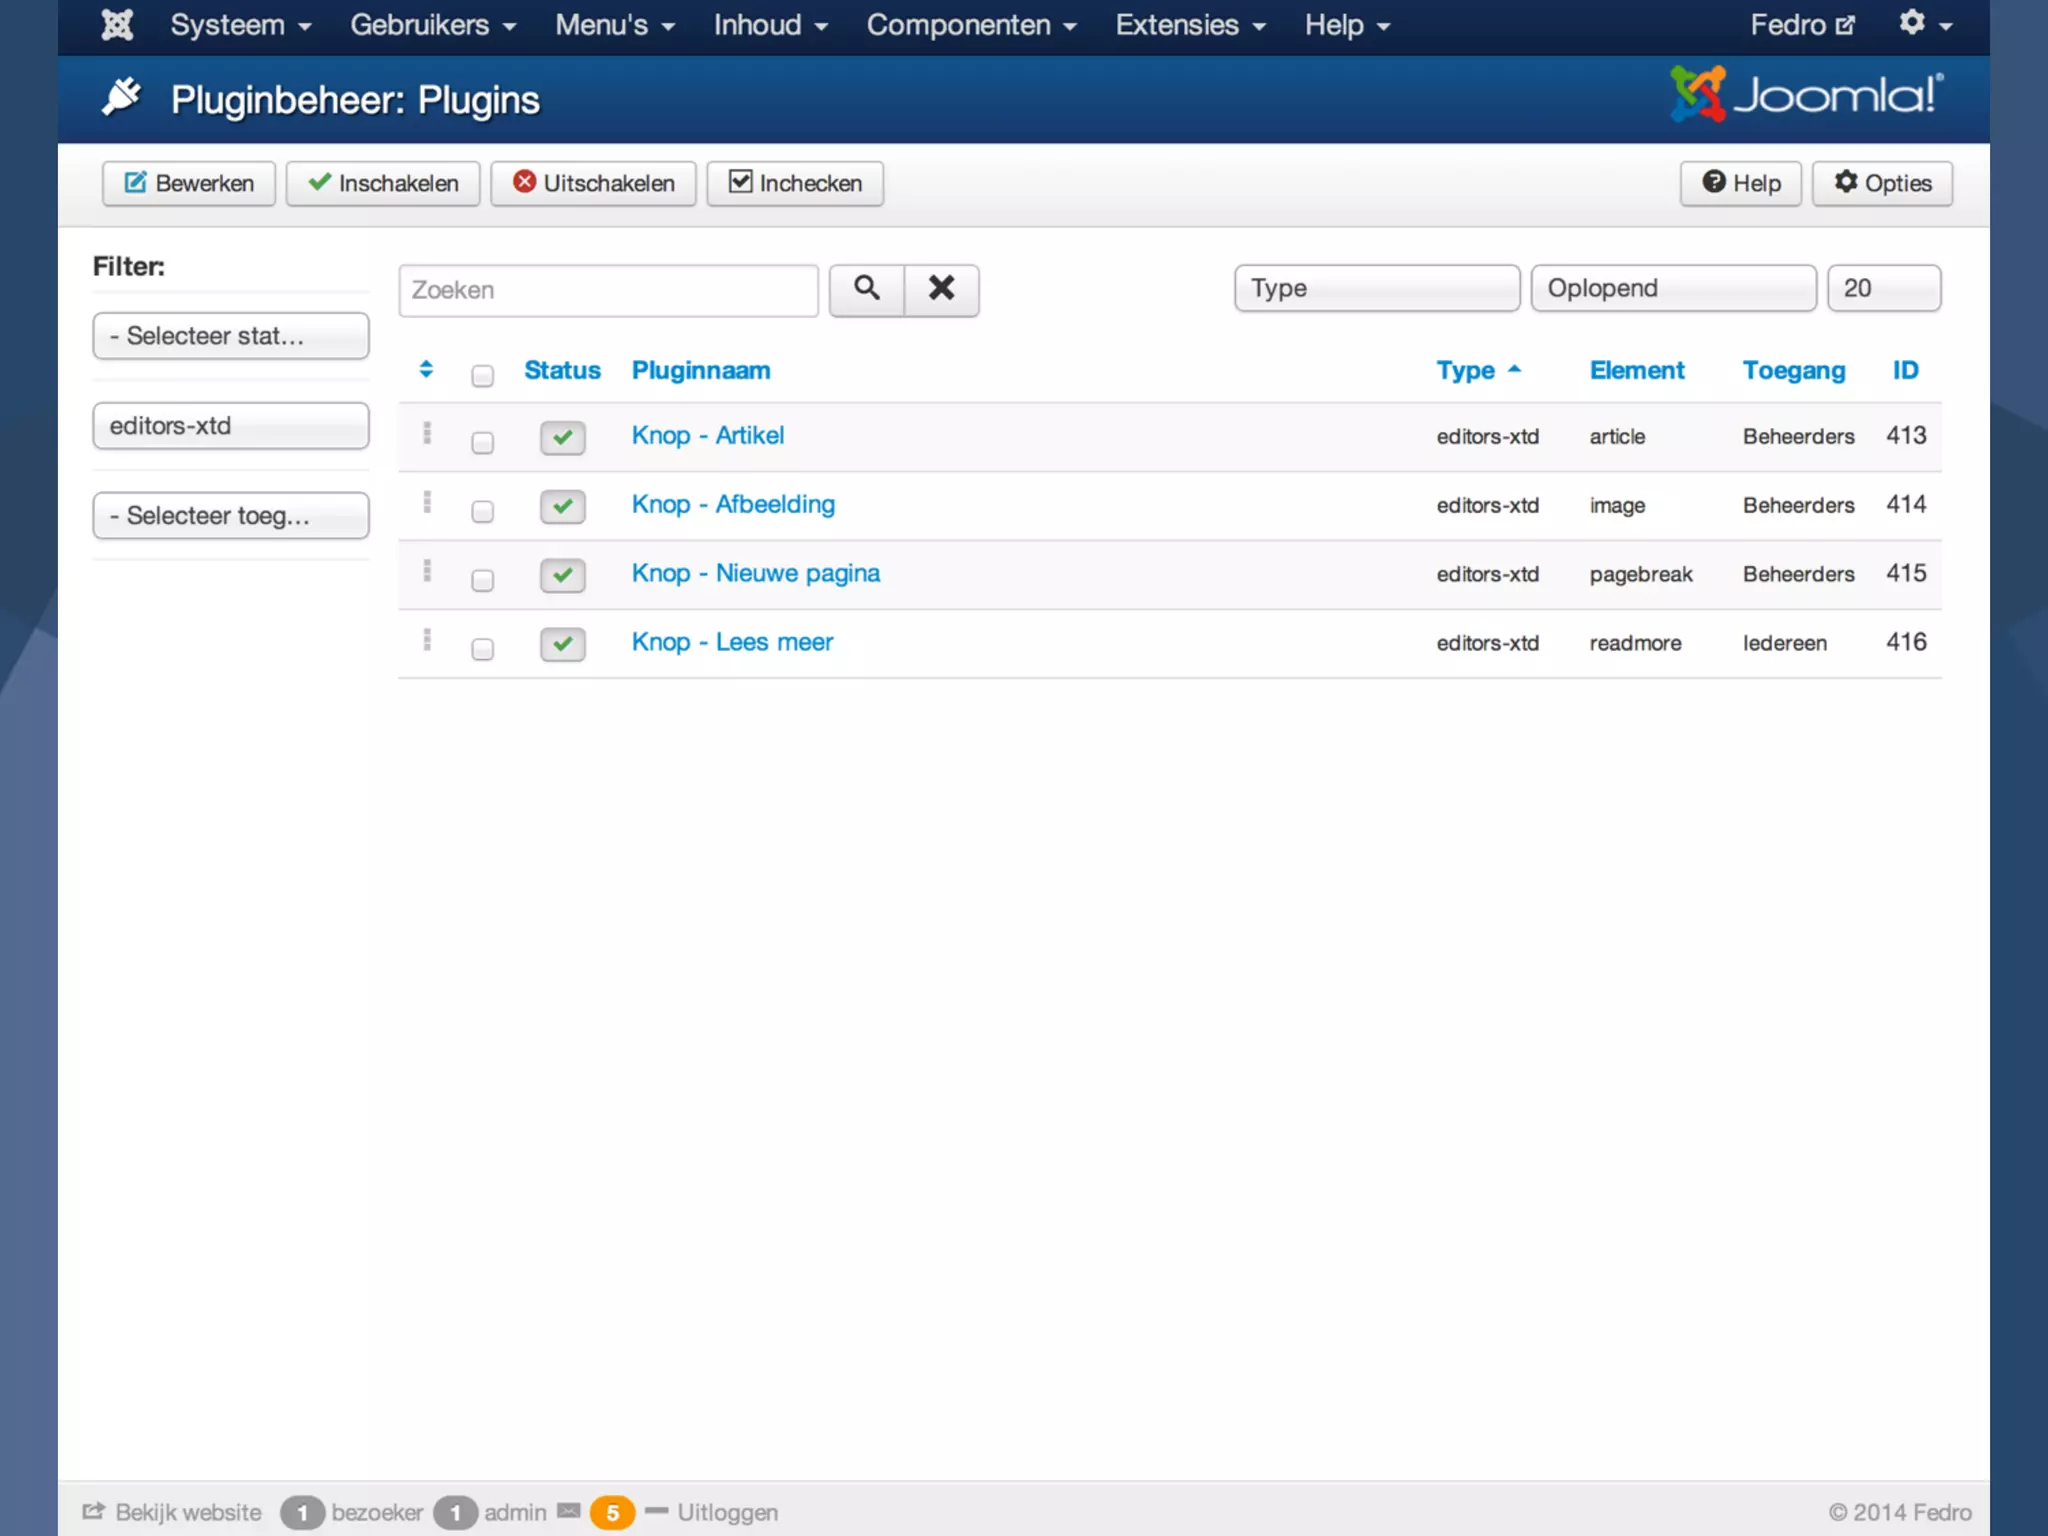Click the messages envelope icon in footer
The height and width of the screenshot is (1536, 2048).
pos(569,1511)
